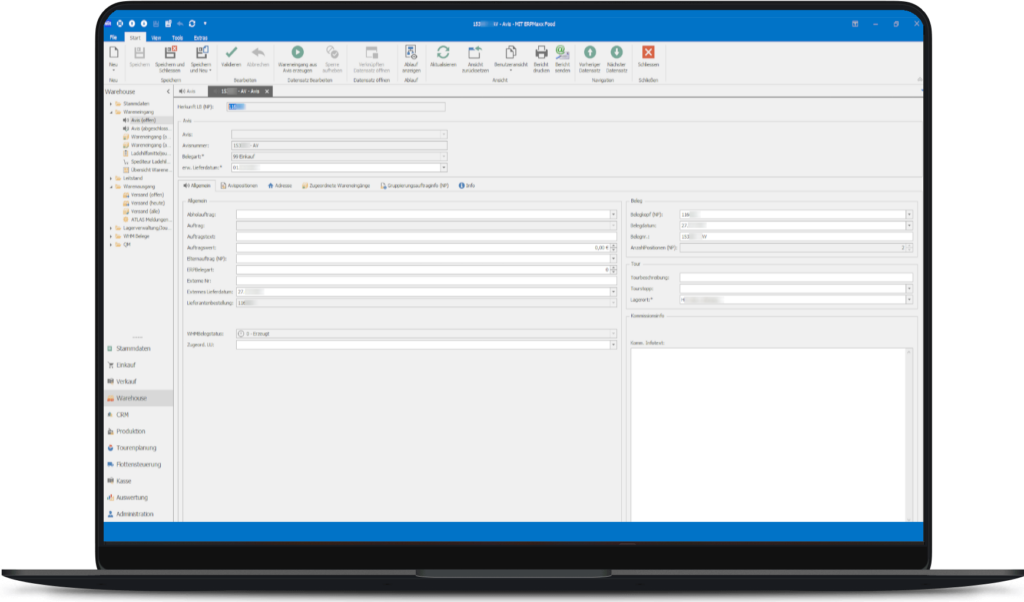Click the Validieren checkmark icon

[231, 52]
